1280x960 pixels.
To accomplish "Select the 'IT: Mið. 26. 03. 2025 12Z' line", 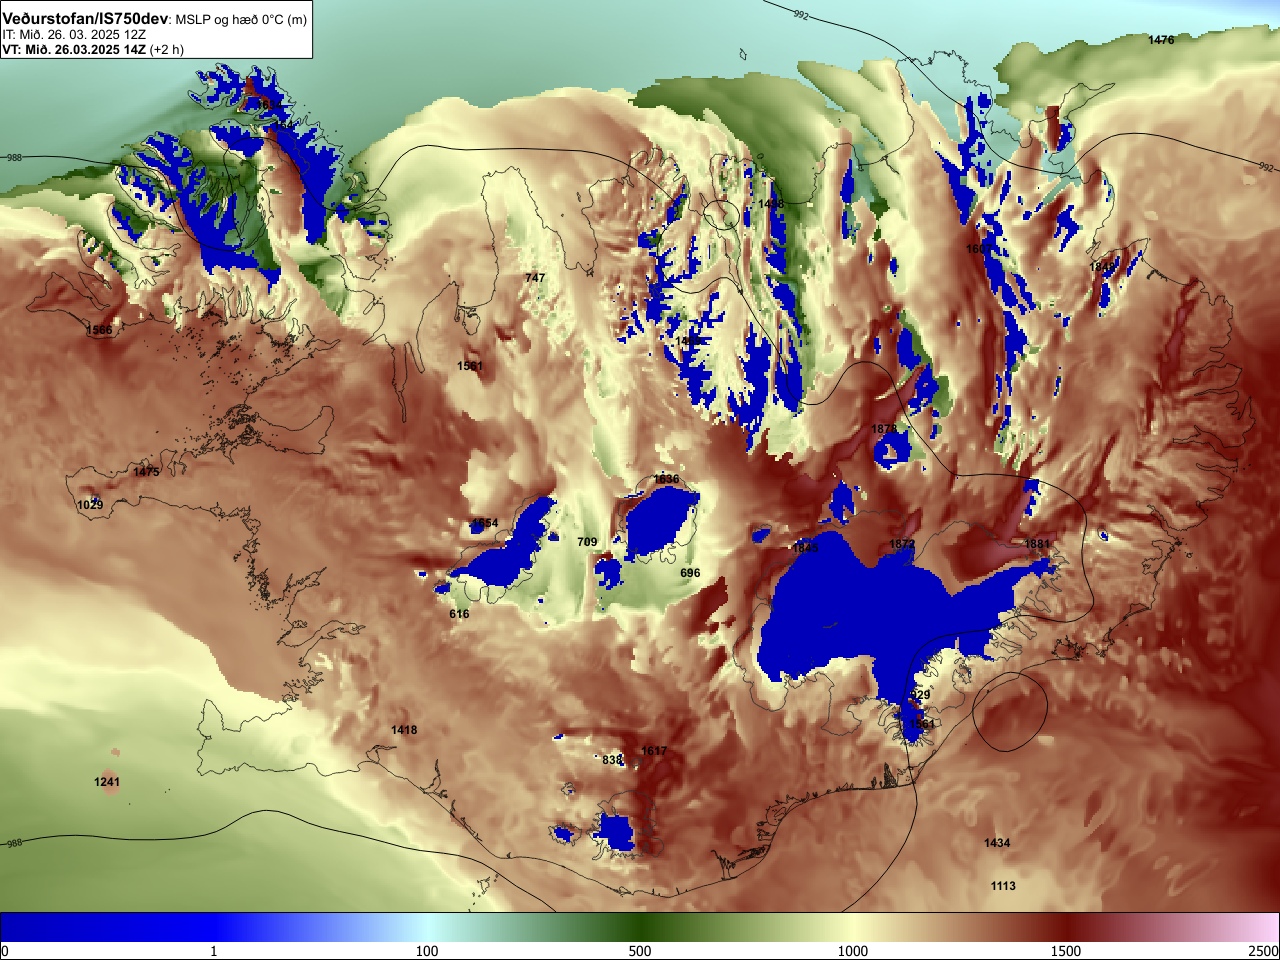I will 73,35.
